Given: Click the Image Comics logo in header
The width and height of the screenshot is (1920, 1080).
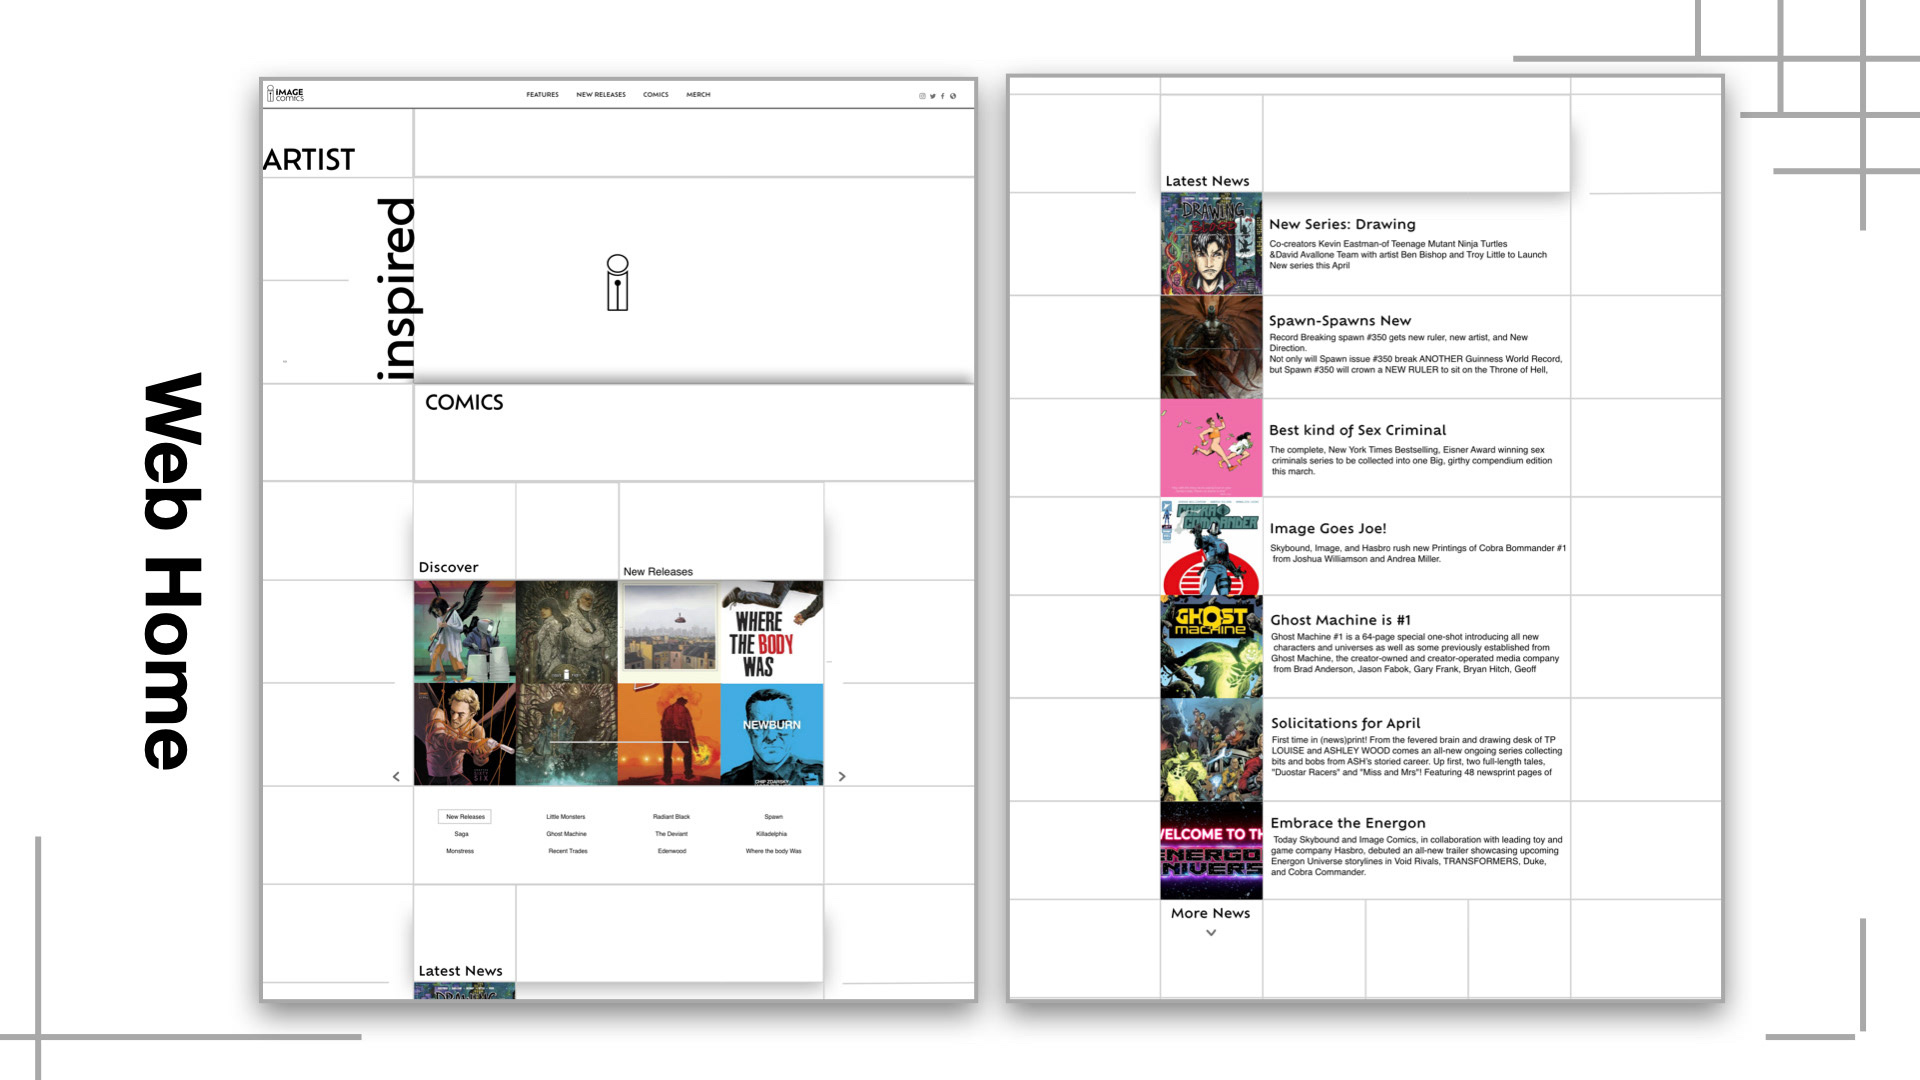Looking at the screenshot, I should coord(285,94).
